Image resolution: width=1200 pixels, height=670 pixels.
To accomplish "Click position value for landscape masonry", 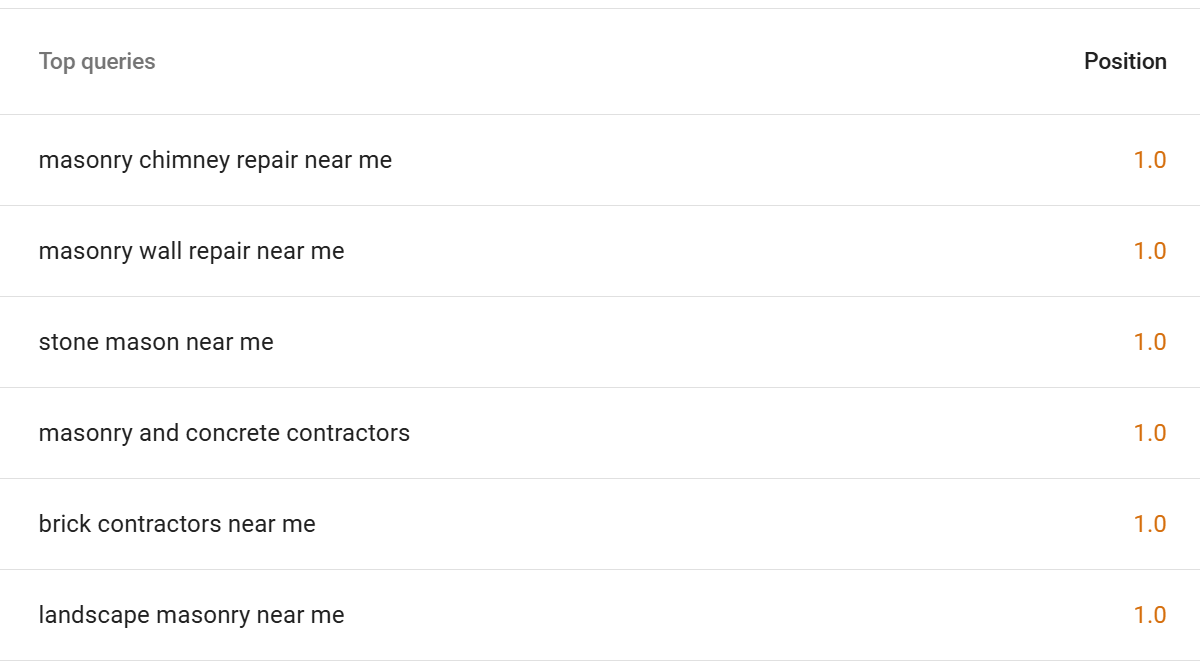I will coord(1149,615).
